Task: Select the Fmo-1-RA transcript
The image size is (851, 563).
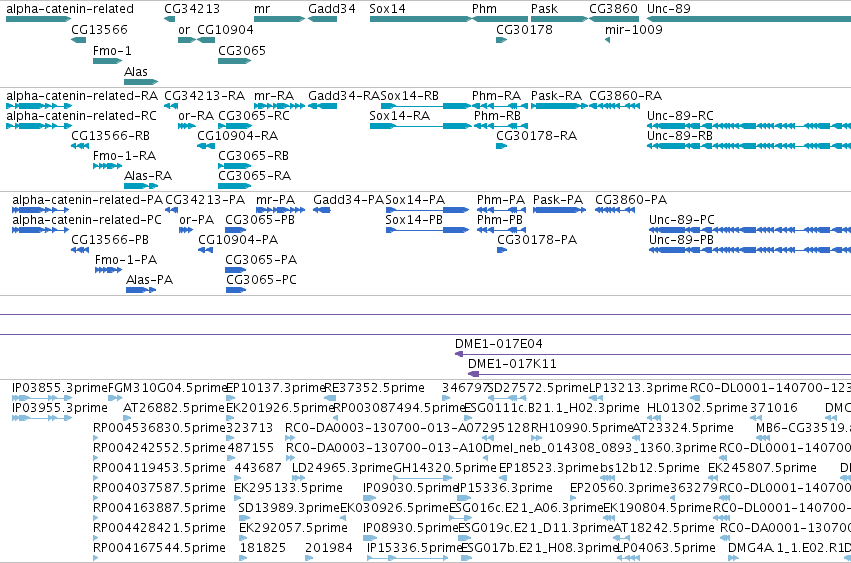Action: (x=107, y=166)
